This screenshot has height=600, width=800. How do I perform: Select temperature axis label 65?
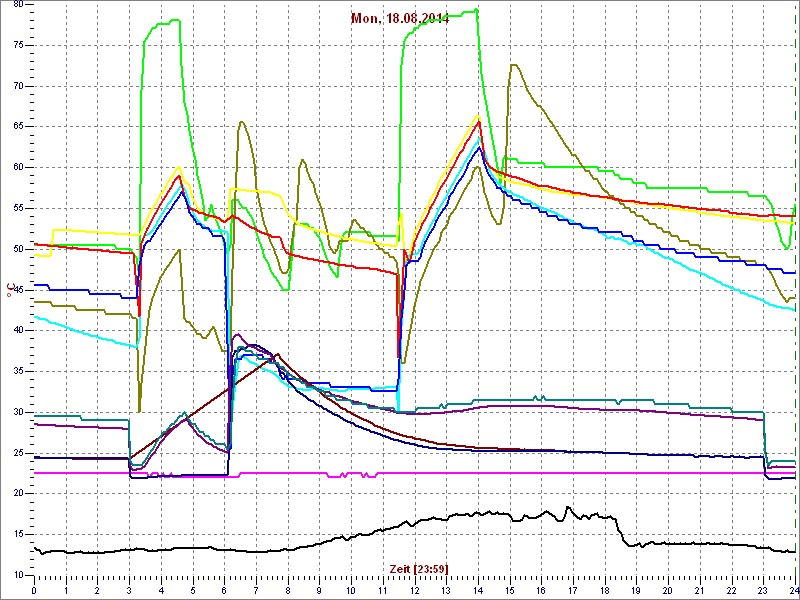[17, 127]
